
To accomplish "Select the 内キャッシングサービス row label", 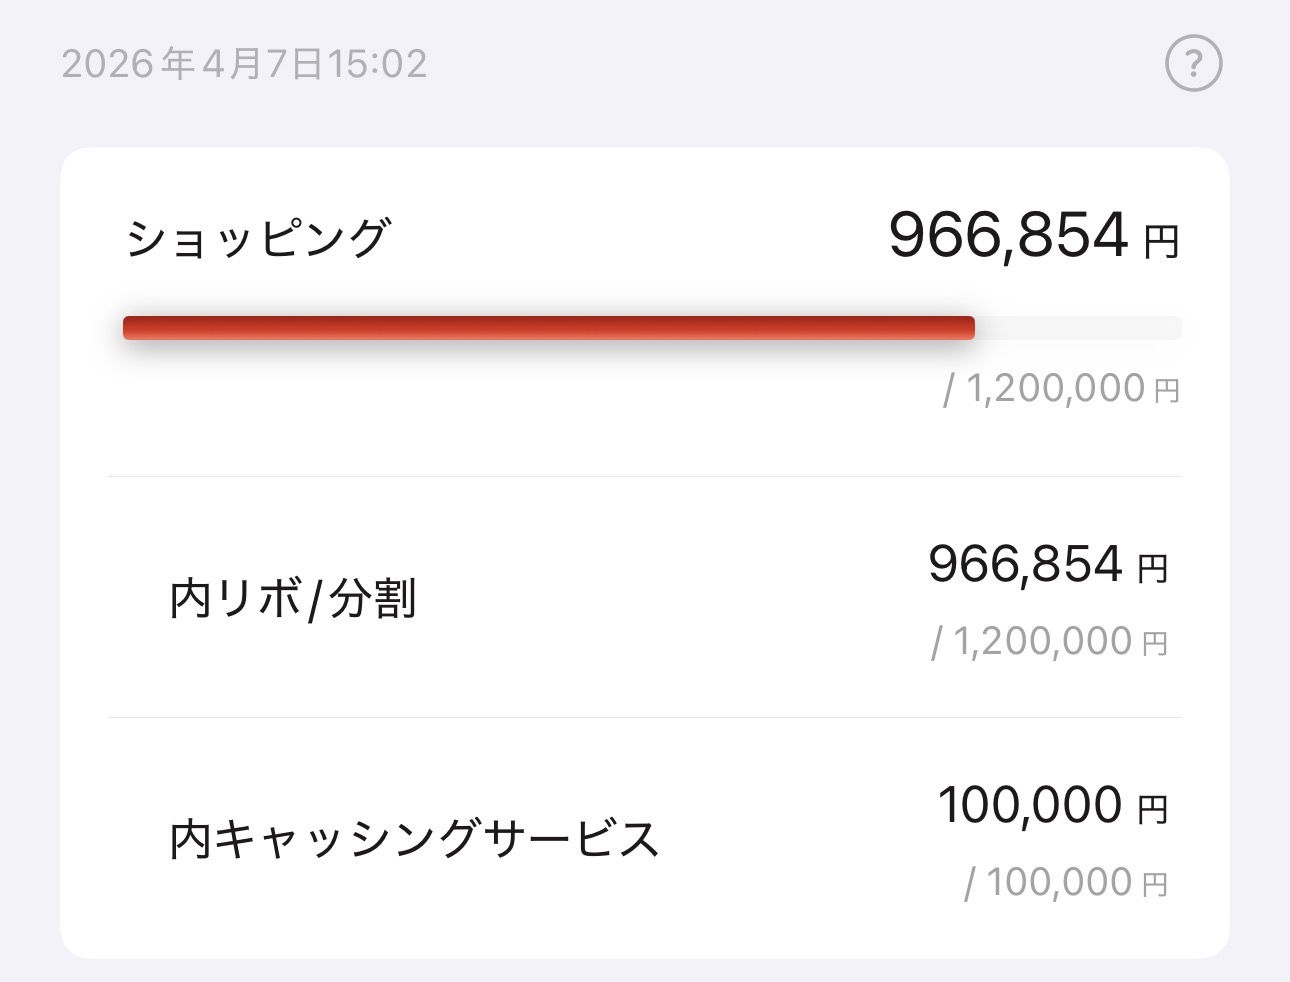I will pos(414,839).
